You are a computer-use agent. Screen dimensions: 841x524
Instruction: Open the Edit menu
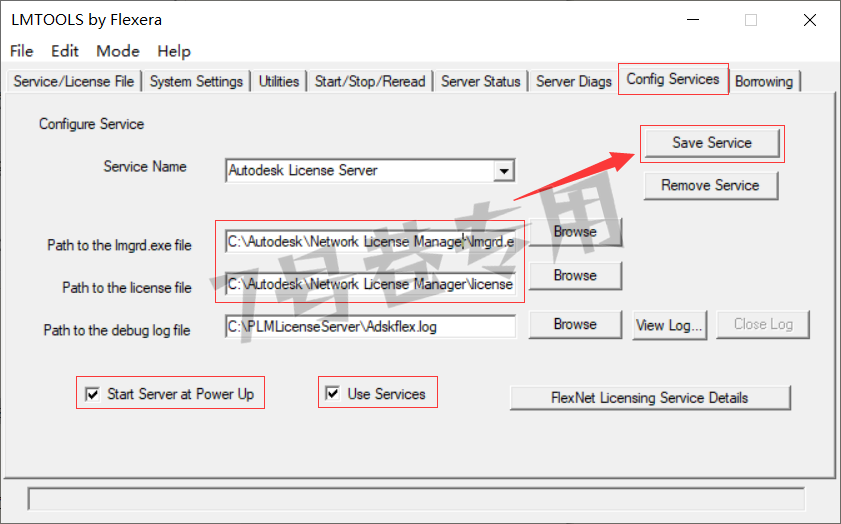pyautogui.click(x=64, y=51)
